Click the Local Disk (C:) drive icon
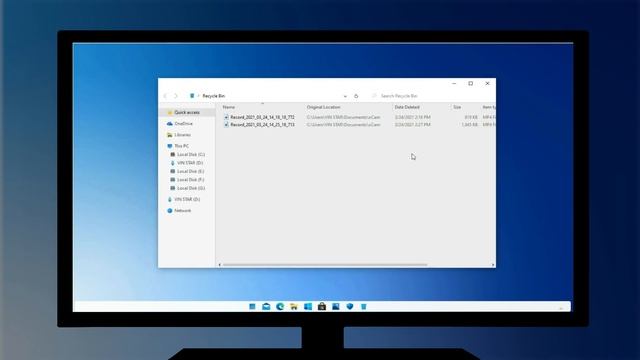Image resolution: width=640 pixels, height=360 pixels. tap(173, 155)
